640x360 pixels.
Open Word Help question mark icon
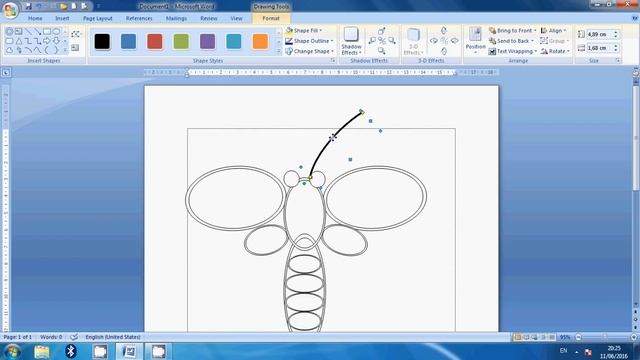pyautogui.click(x=635, y=18)
